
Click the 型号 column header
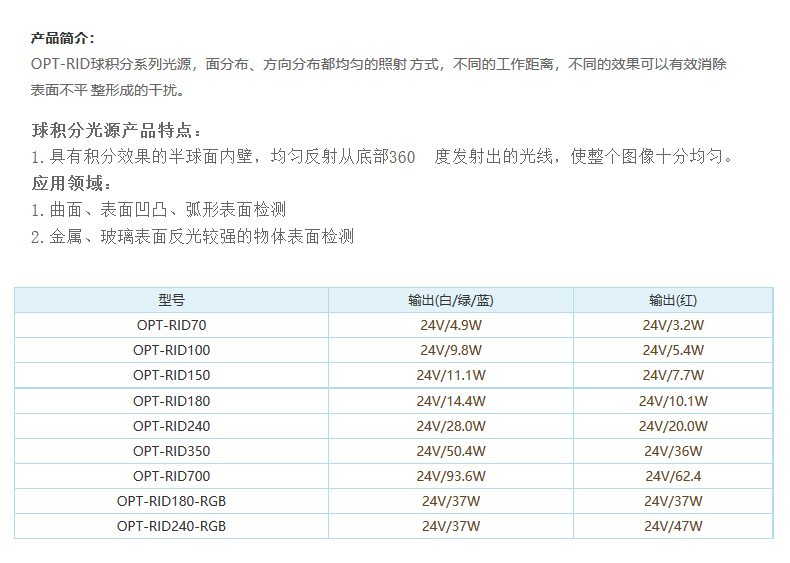[x=171, y=300]
